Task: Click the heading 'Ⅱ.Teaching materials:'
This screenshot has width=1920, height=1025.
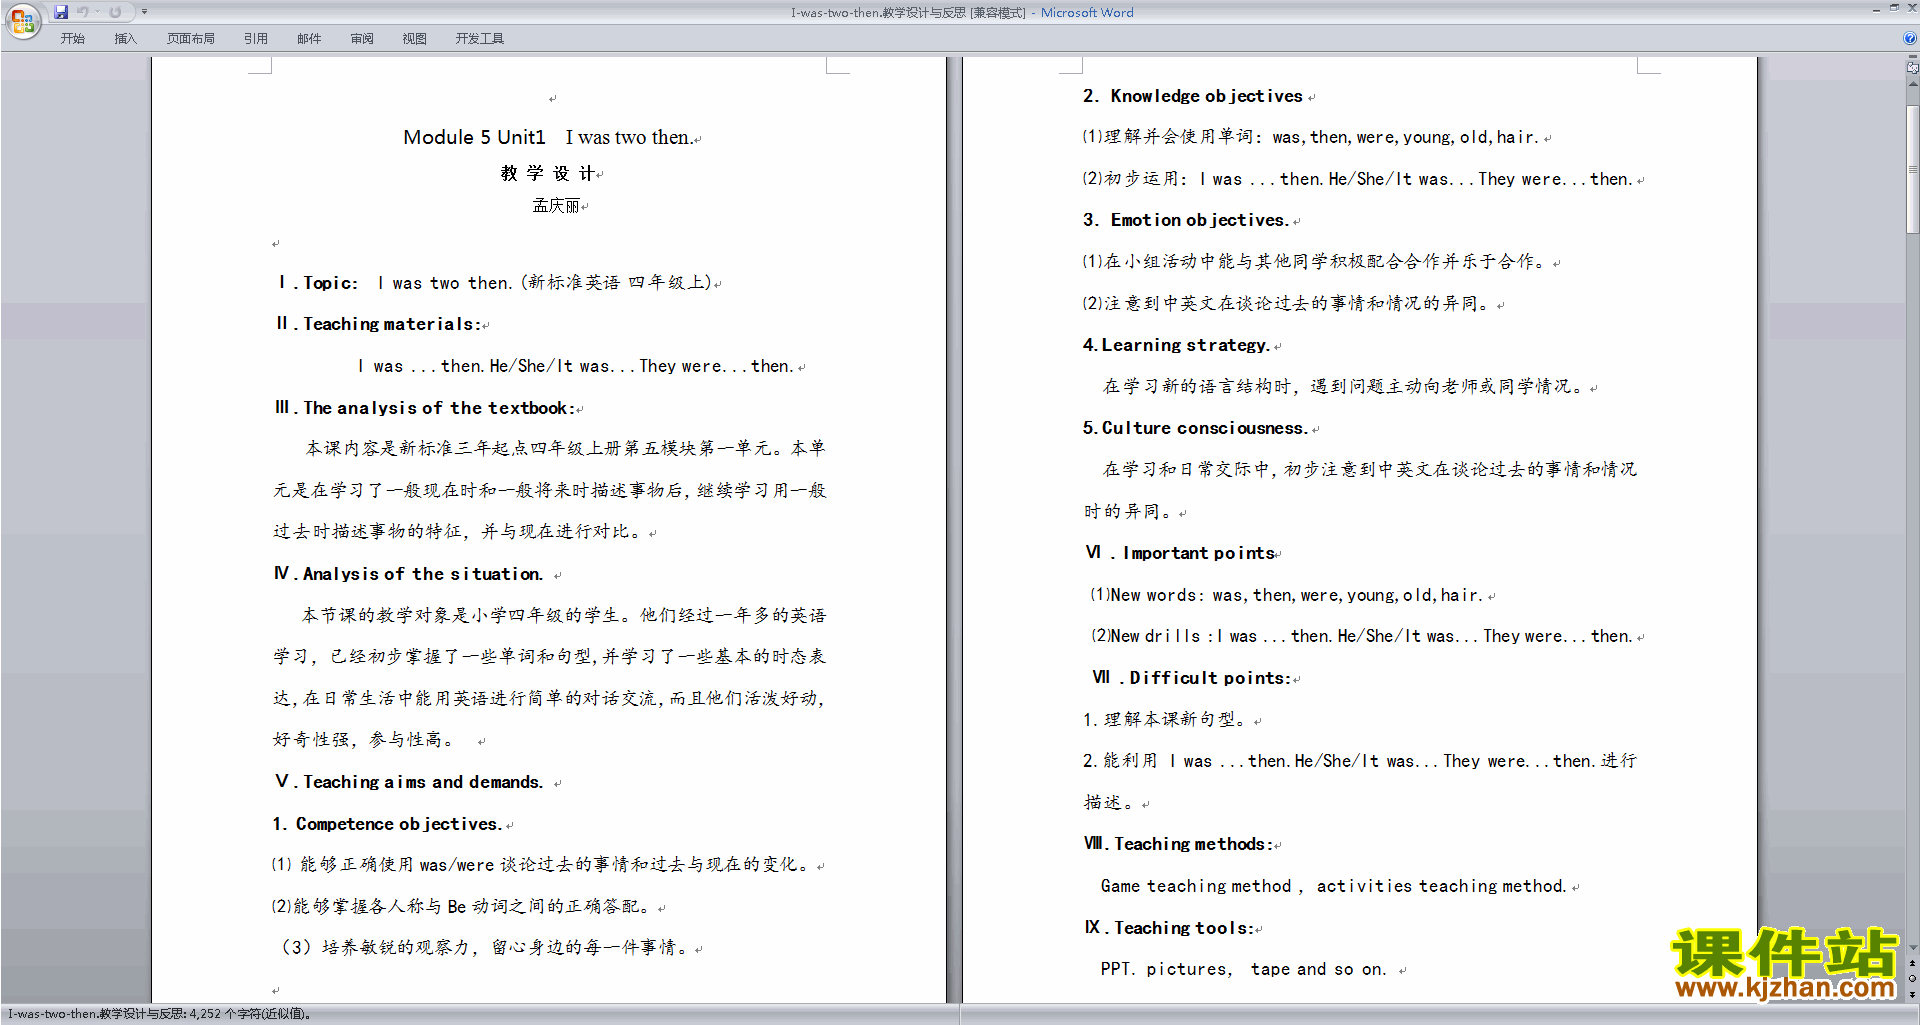Action: point(379,324)
